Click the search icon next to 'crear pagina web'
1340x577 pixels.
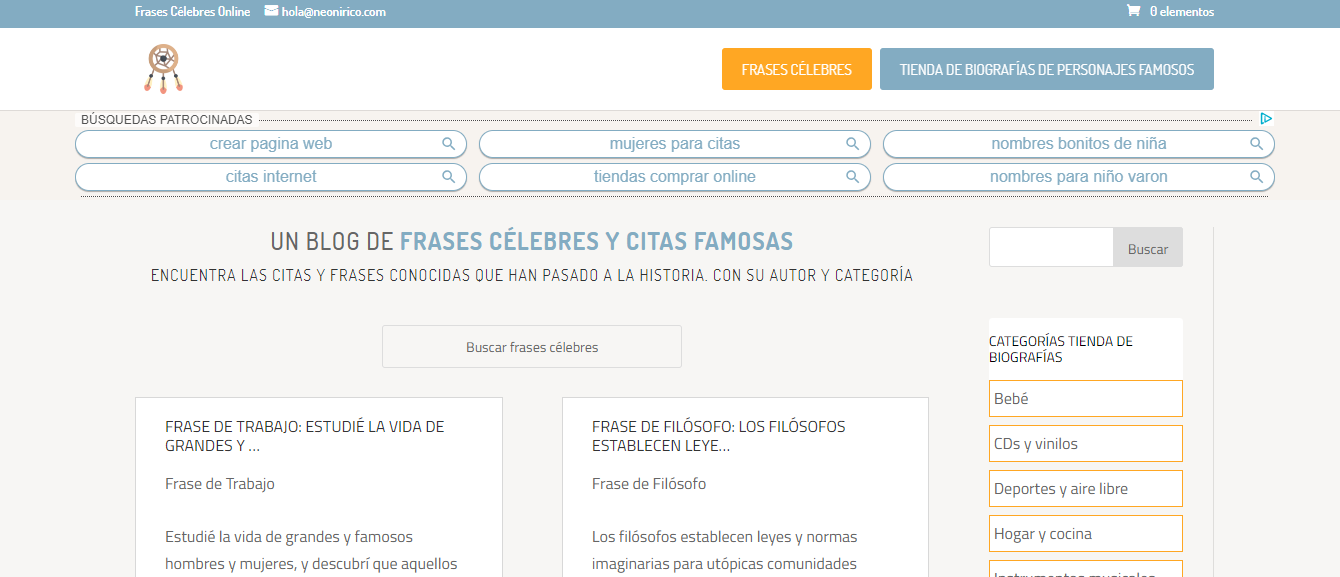(449, 144)
